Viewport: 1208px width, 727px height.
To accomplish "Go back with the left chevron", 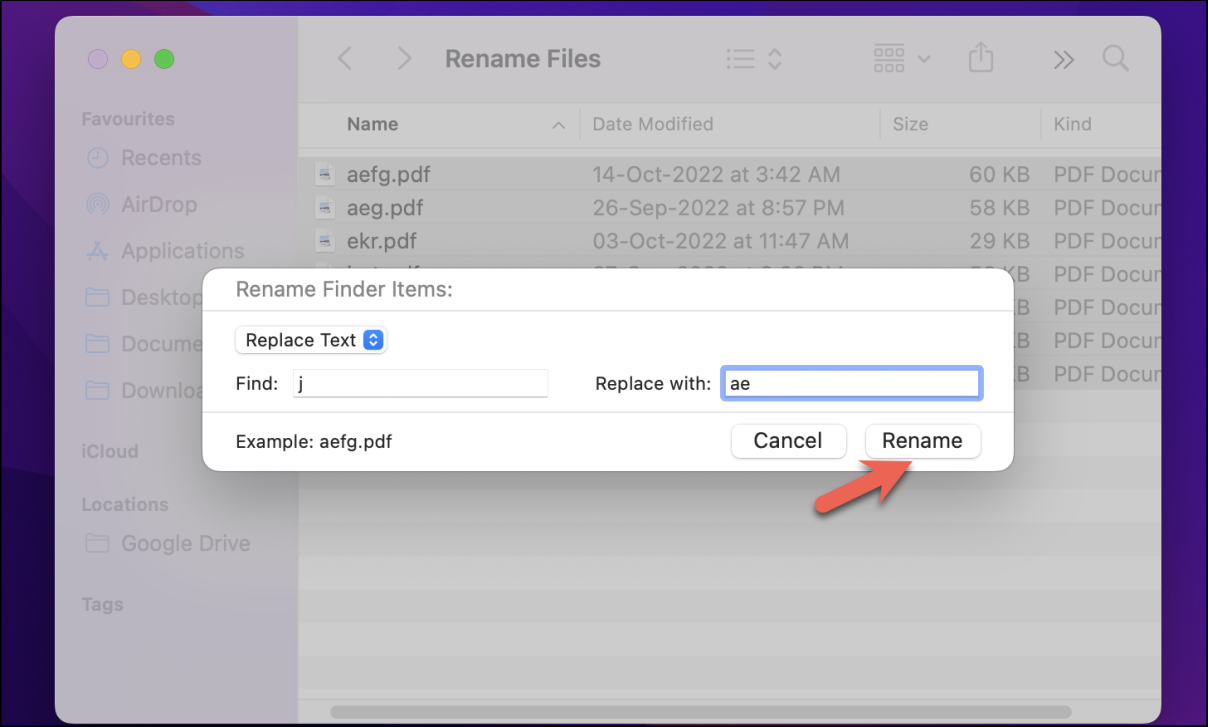I will pos(345,59).
